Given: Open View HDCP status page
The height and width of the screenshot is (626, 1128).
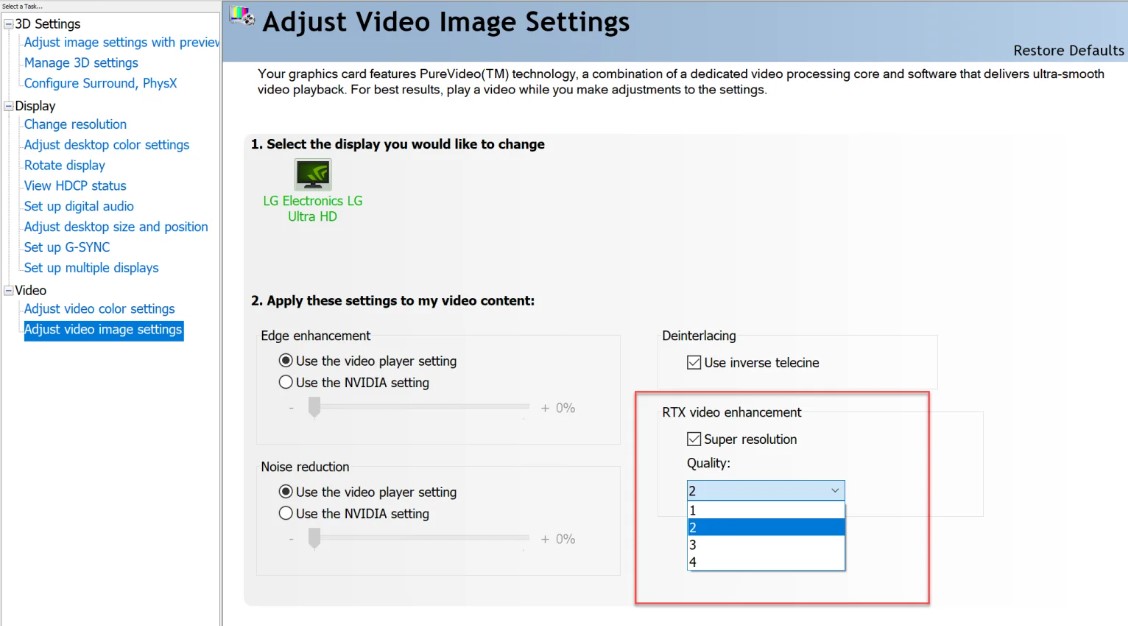Looking at the screenshot, I should tap(75, 186).
